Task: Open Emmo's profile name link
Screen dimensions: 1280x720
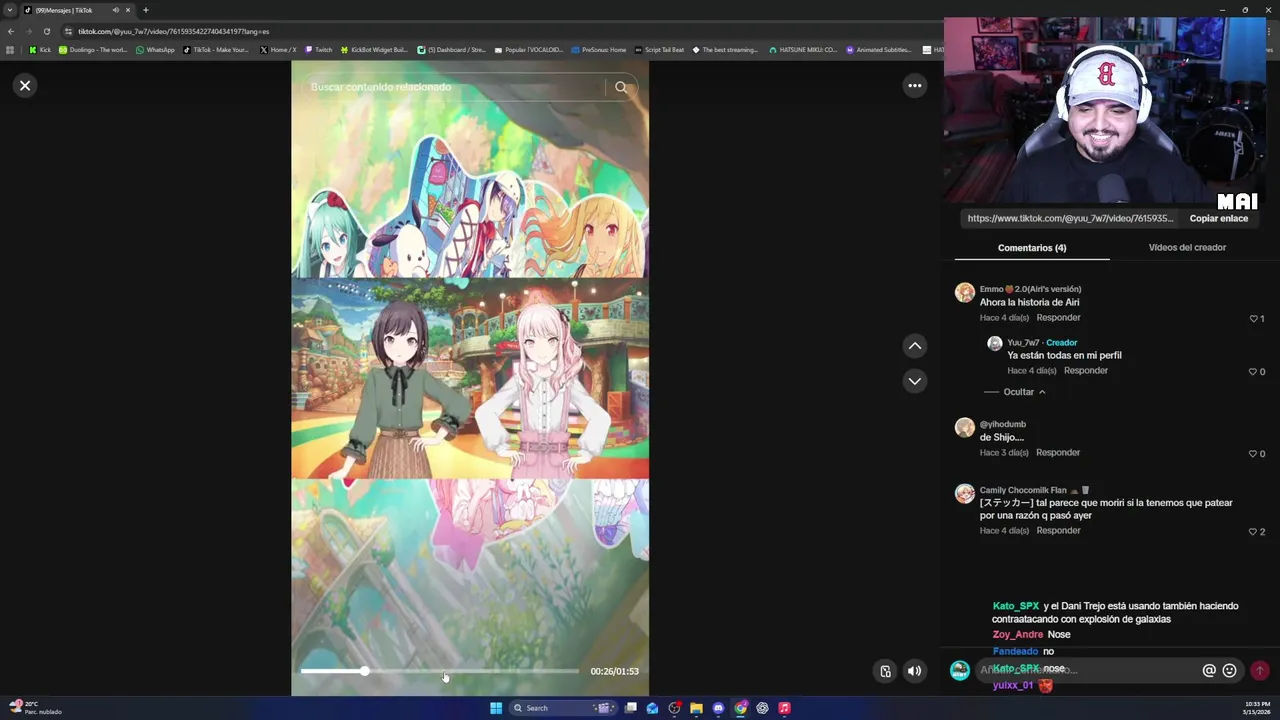Action: tap(1030, 289)
